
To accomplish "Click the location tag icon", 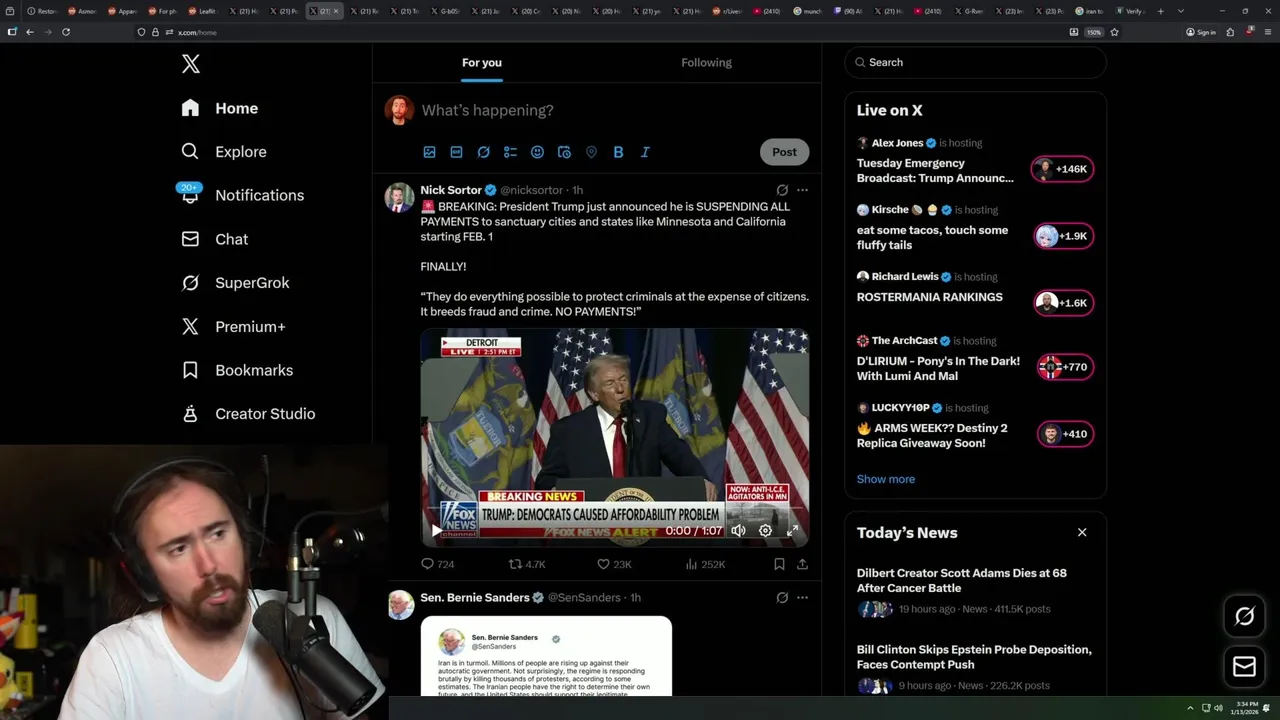I will [x=591, y=152].
